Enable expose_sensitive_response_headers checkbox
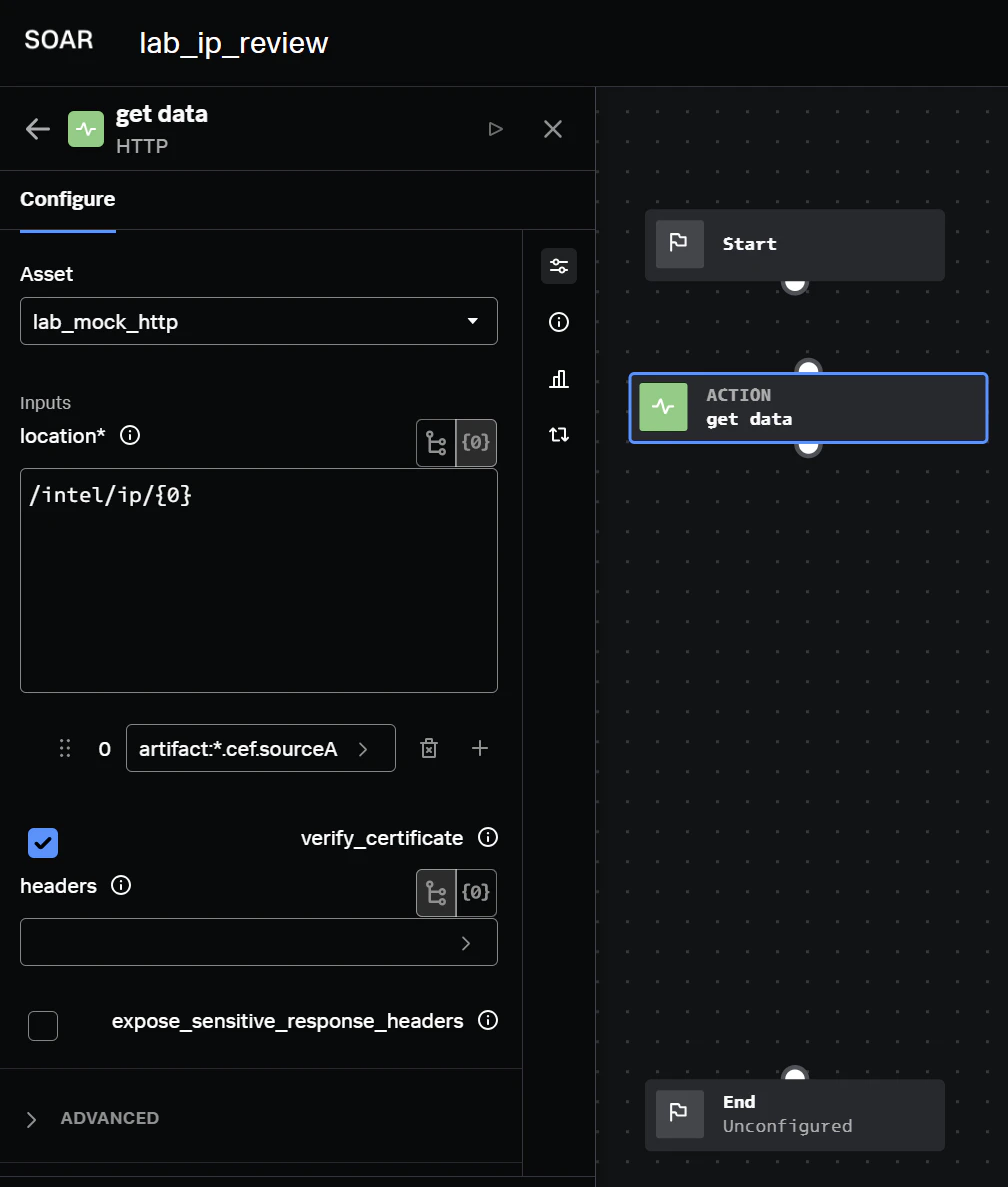Viewport: 1008px width, 1187px height. tap(43, 1027)
